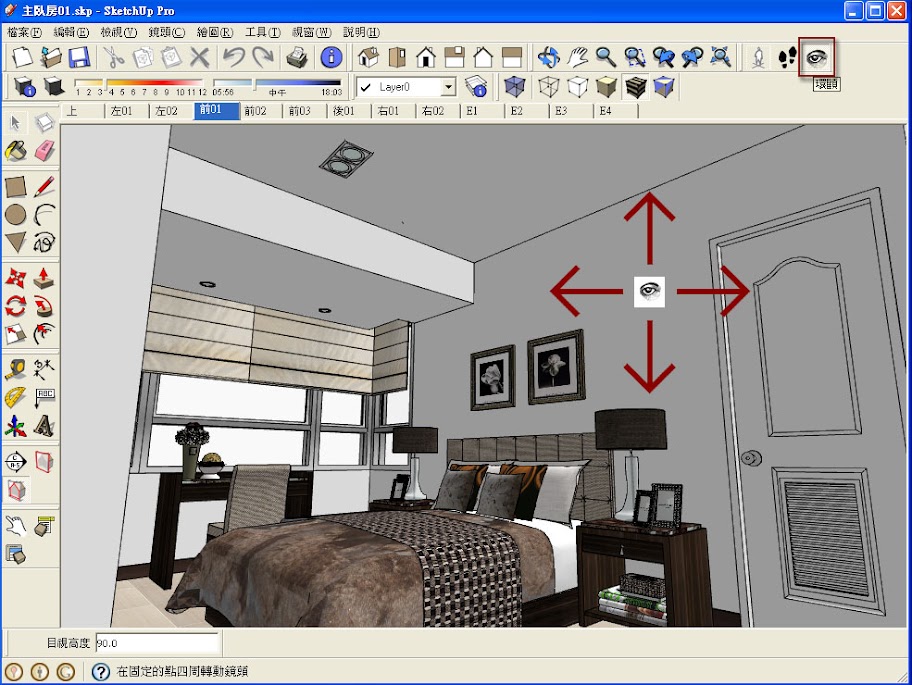This screenshot has height=685, width=912.
Task: Select the Eraser tool
Action: pos(44,151)
